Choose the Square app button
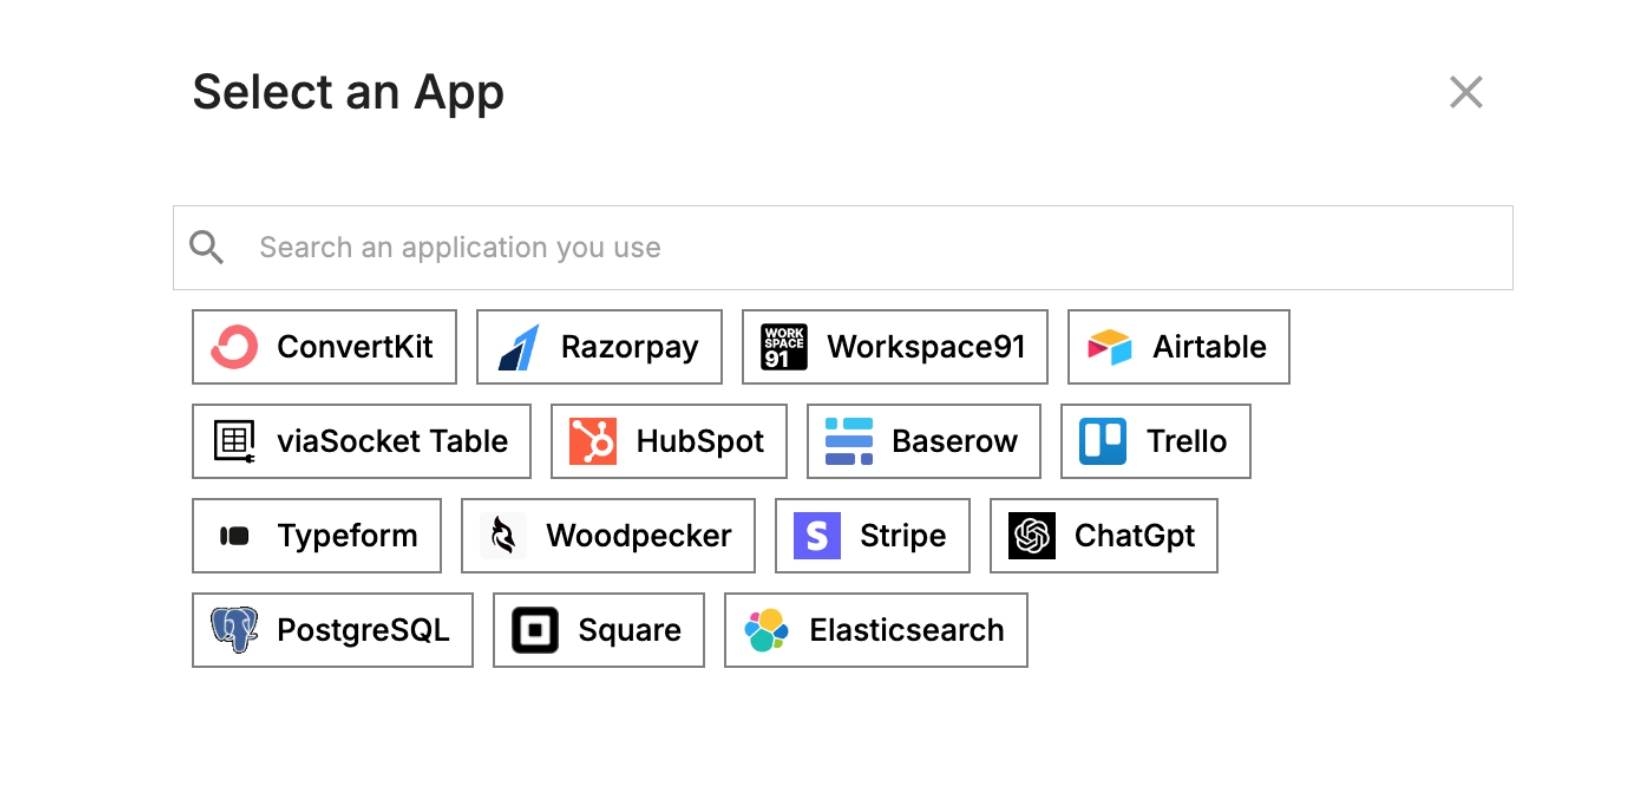The height and width of the screenshot is (799, 1641). tap(599, 630)
